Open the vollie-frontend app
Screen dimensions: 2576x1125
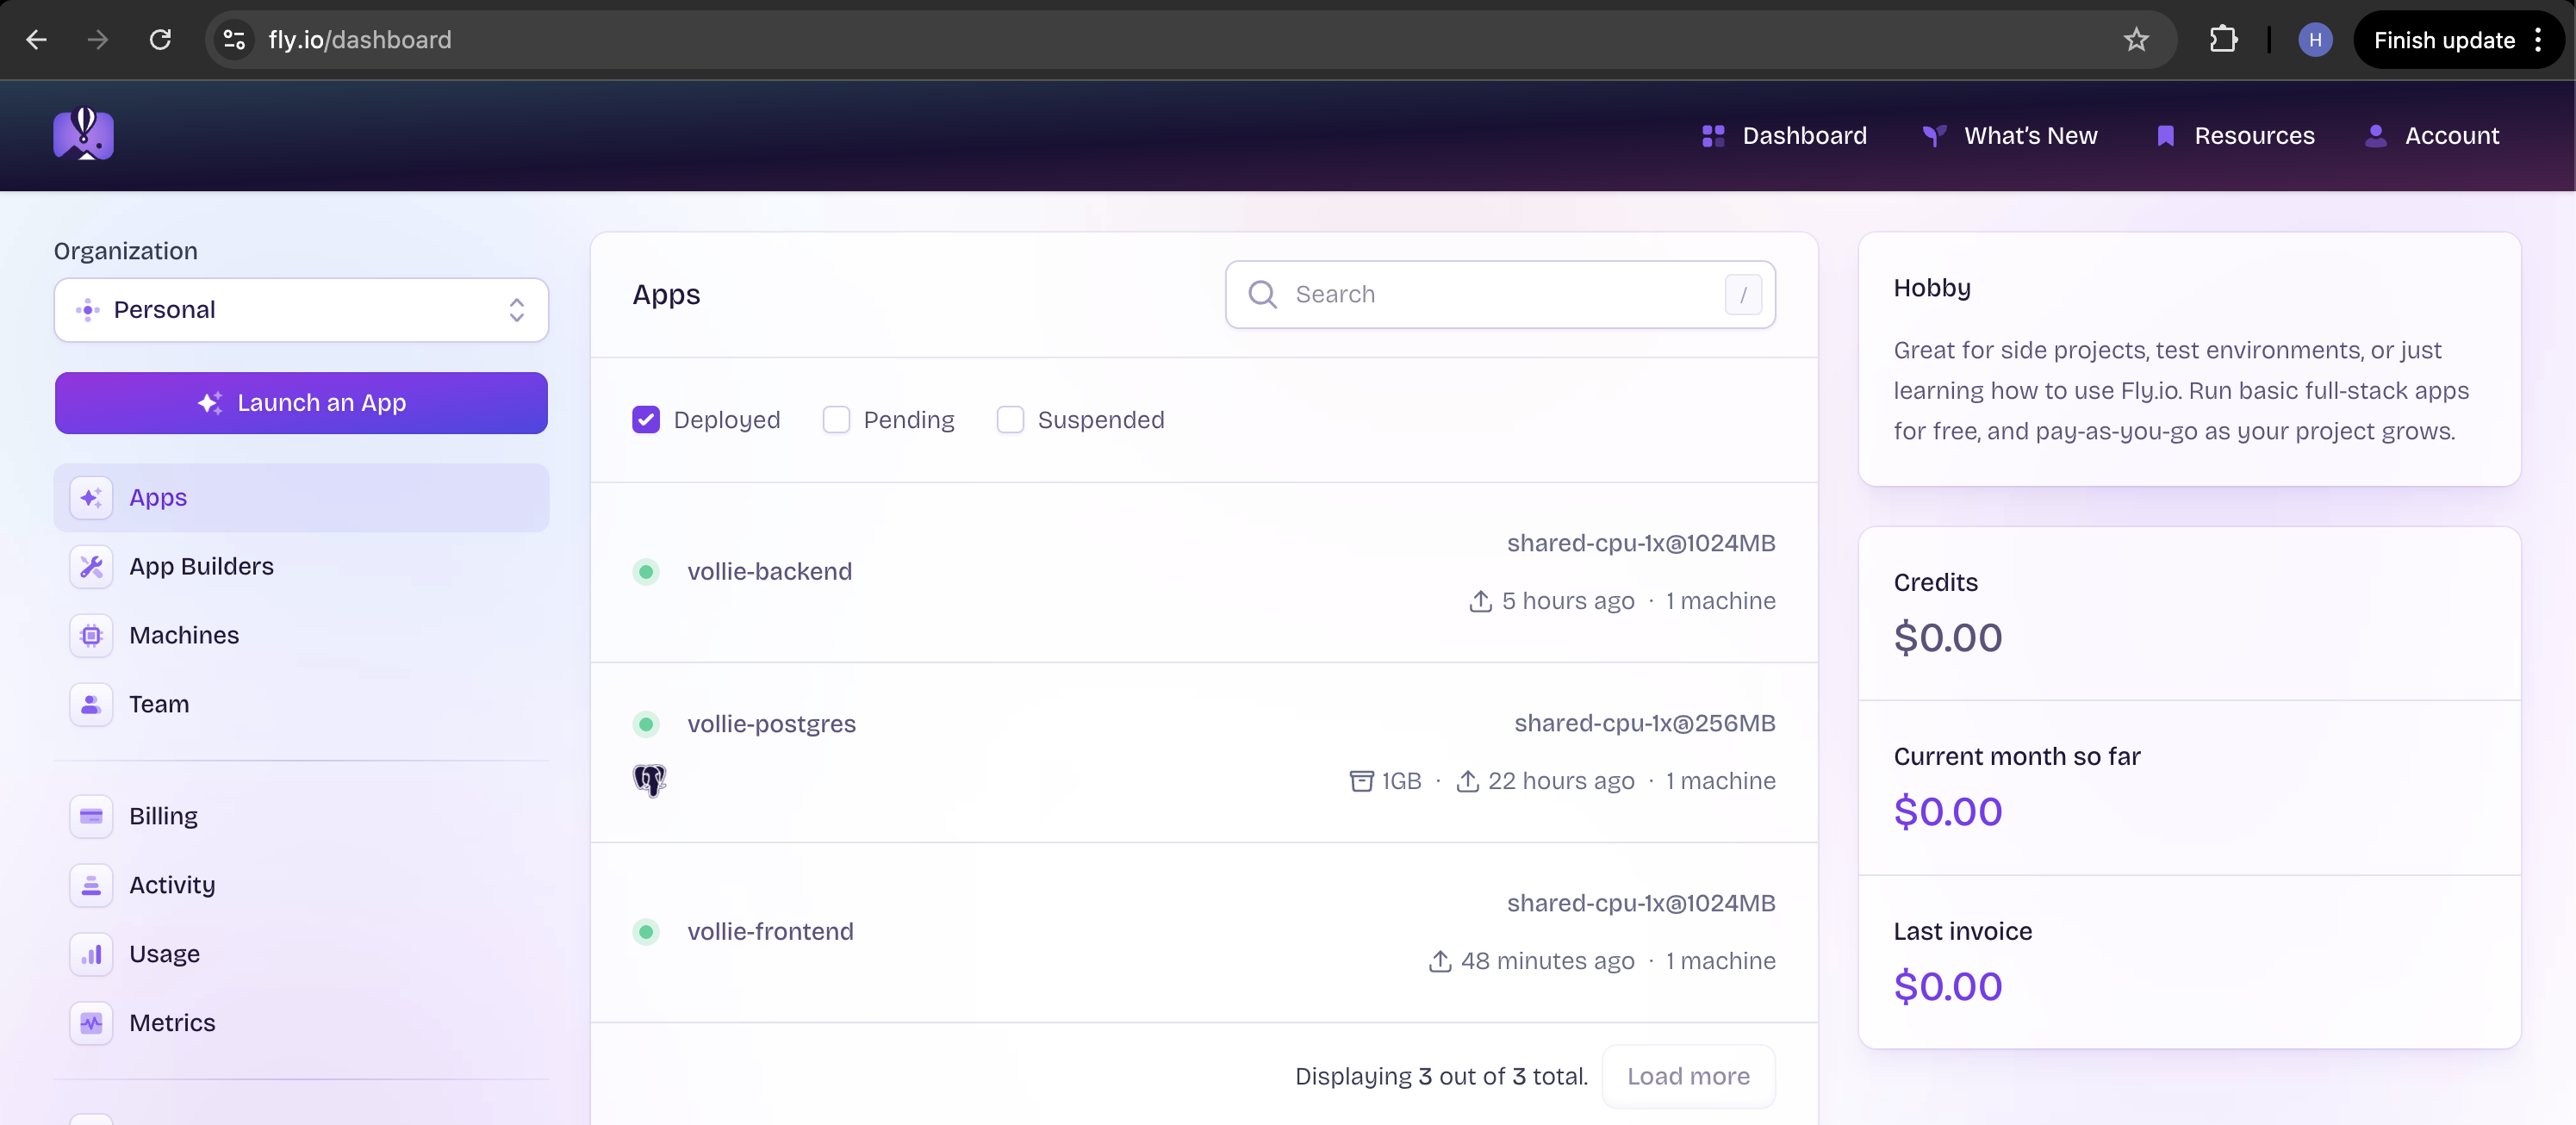pyautogui.click(x=770, y=932)
